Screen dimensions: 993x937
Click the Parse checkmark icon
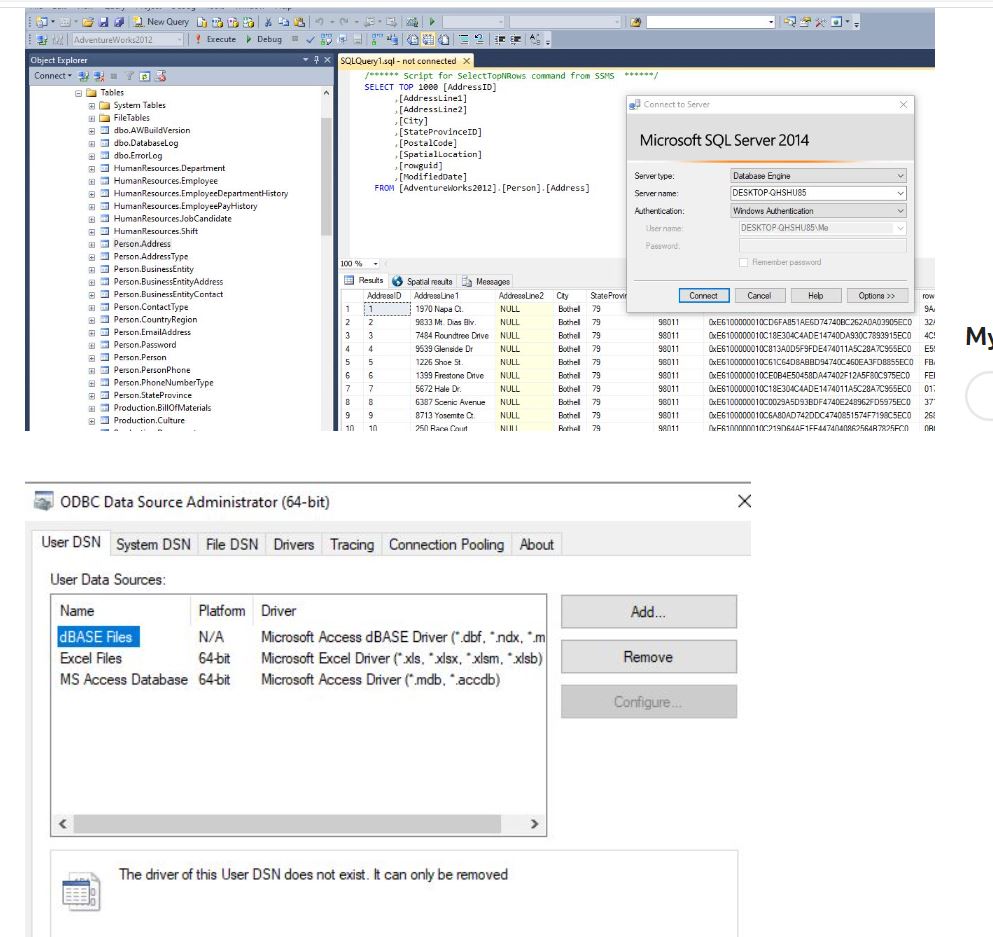click(310, 39)
